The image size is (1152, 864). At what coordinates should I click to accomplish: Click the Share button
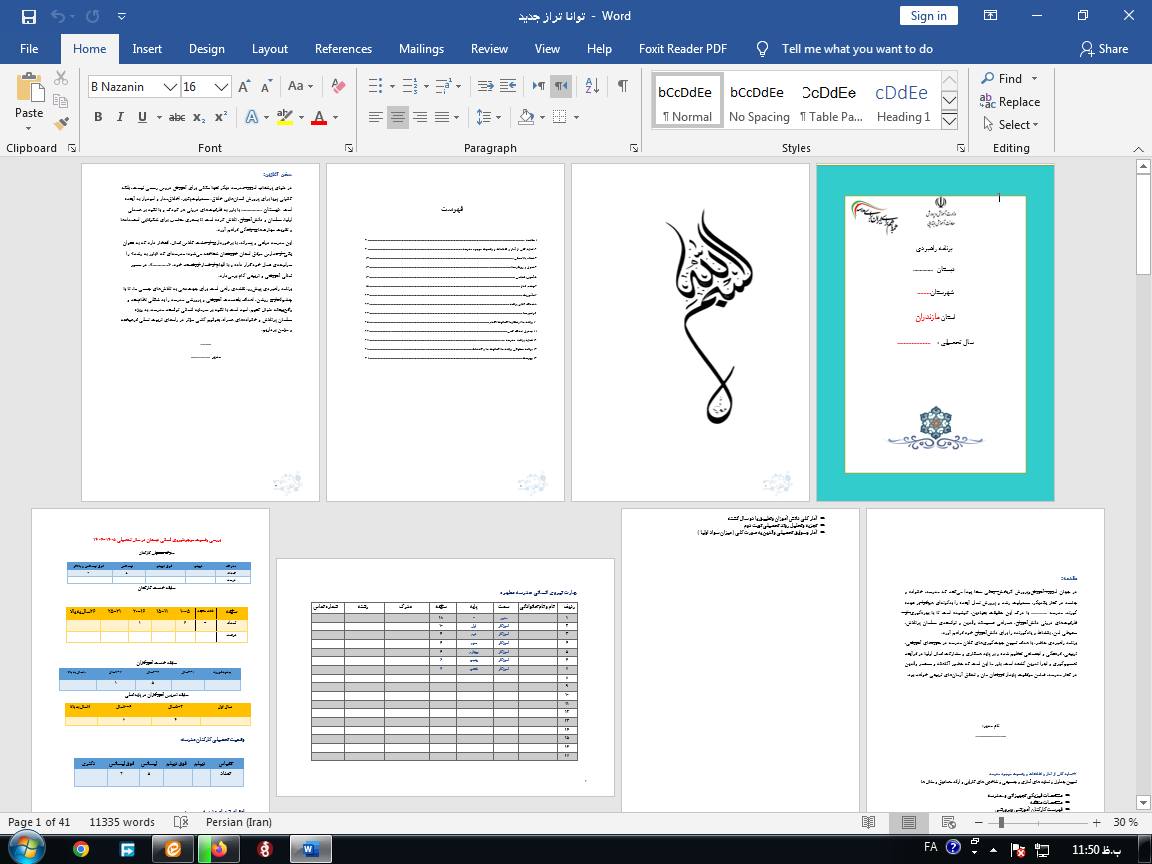[x=1104, y=48]
